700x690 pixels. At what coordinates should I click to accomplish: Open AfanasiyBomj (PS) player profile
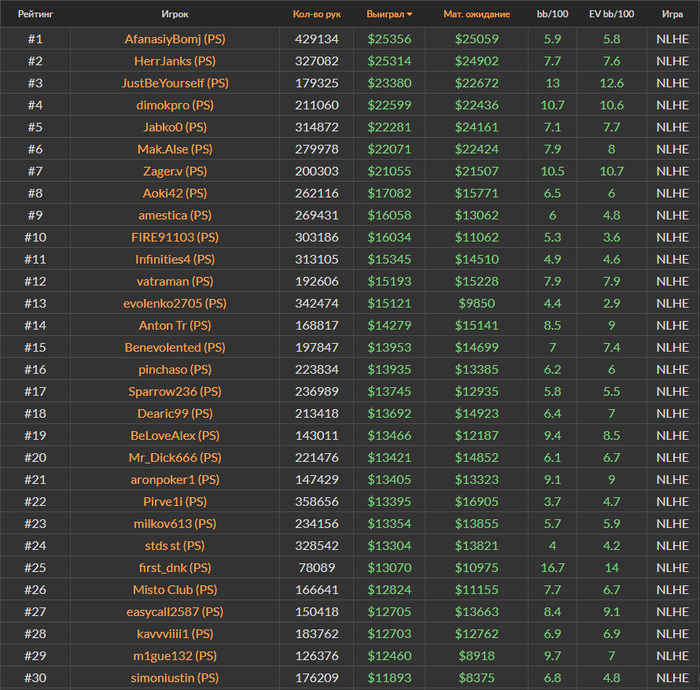[x=175, y=39]
